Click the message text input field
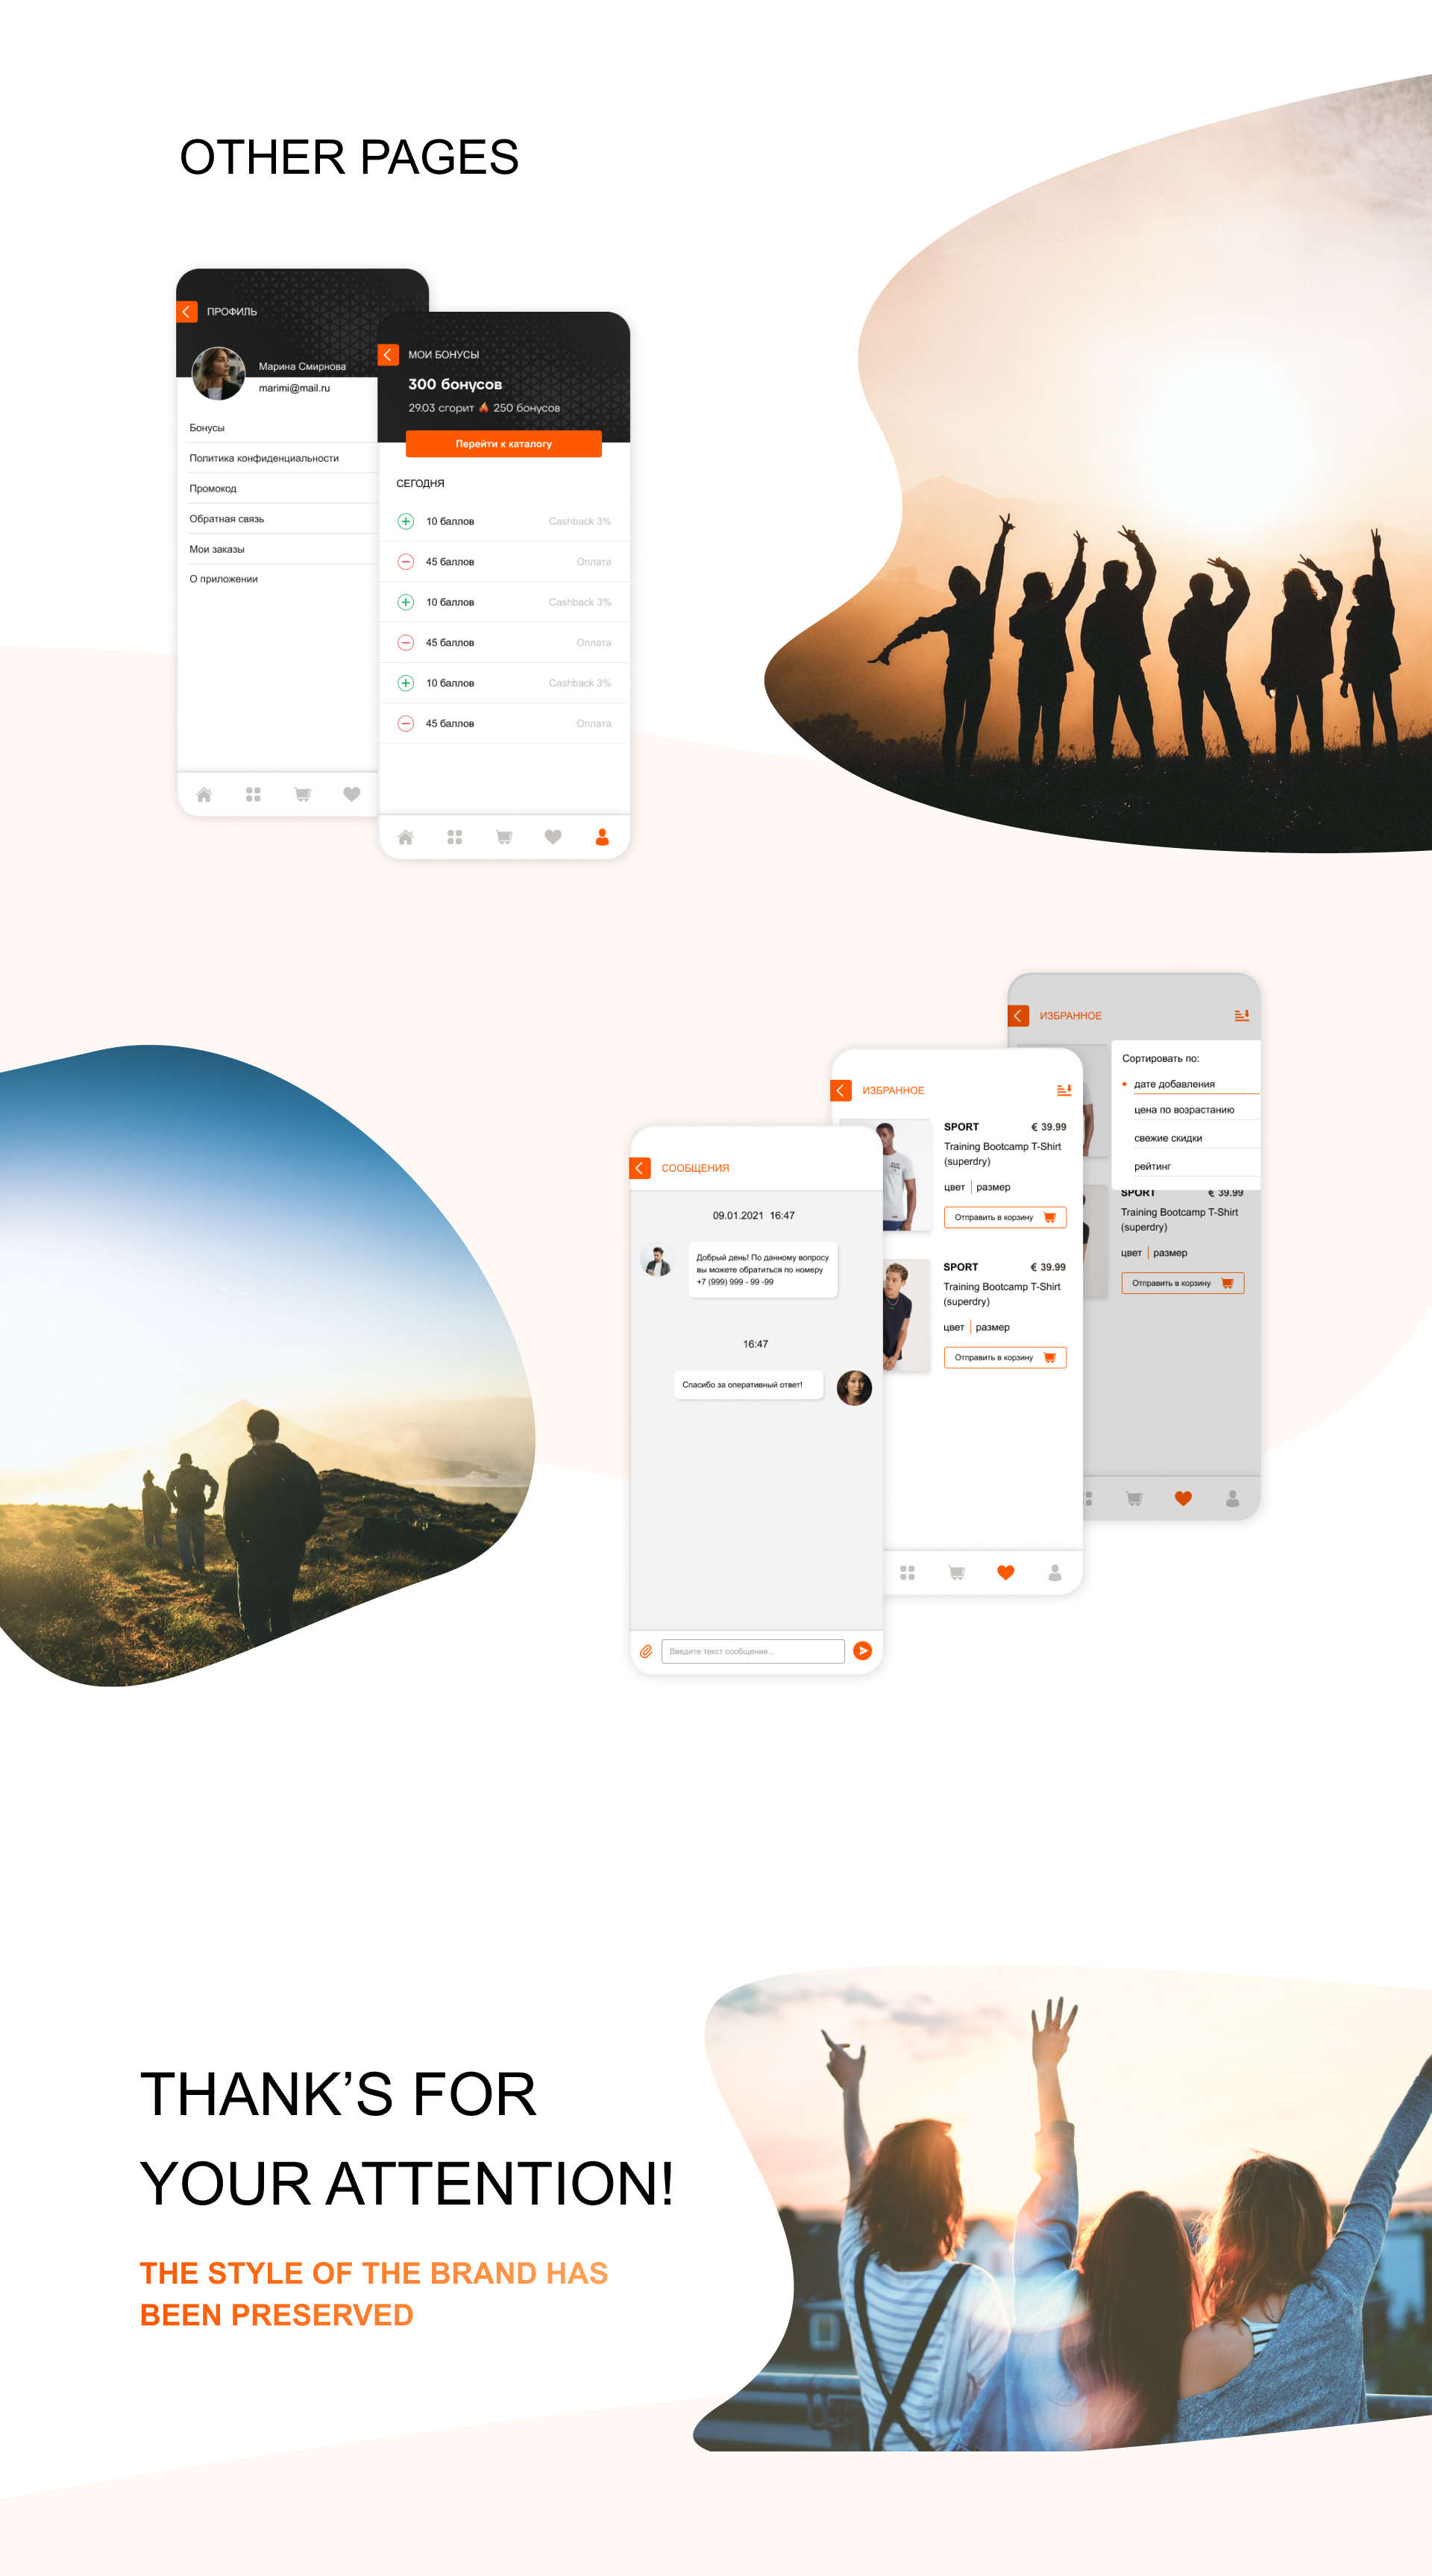This screenshot has width=1432, height=2576. (x=752, y=1651)
